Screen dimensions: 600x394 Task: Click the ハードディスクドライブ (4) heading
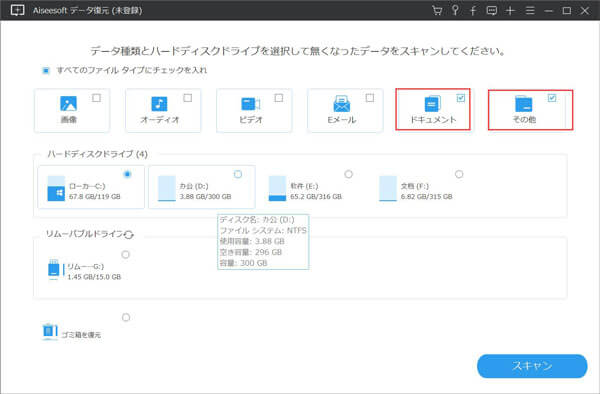pos(97,154)
